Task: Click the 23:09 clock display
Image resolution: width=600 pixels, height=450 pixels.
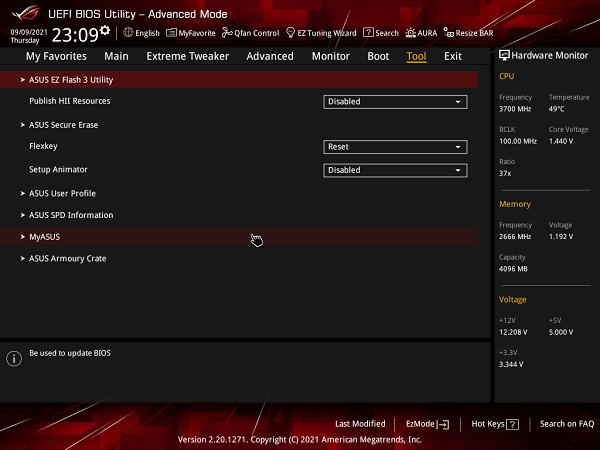Action: coord(75,35)
